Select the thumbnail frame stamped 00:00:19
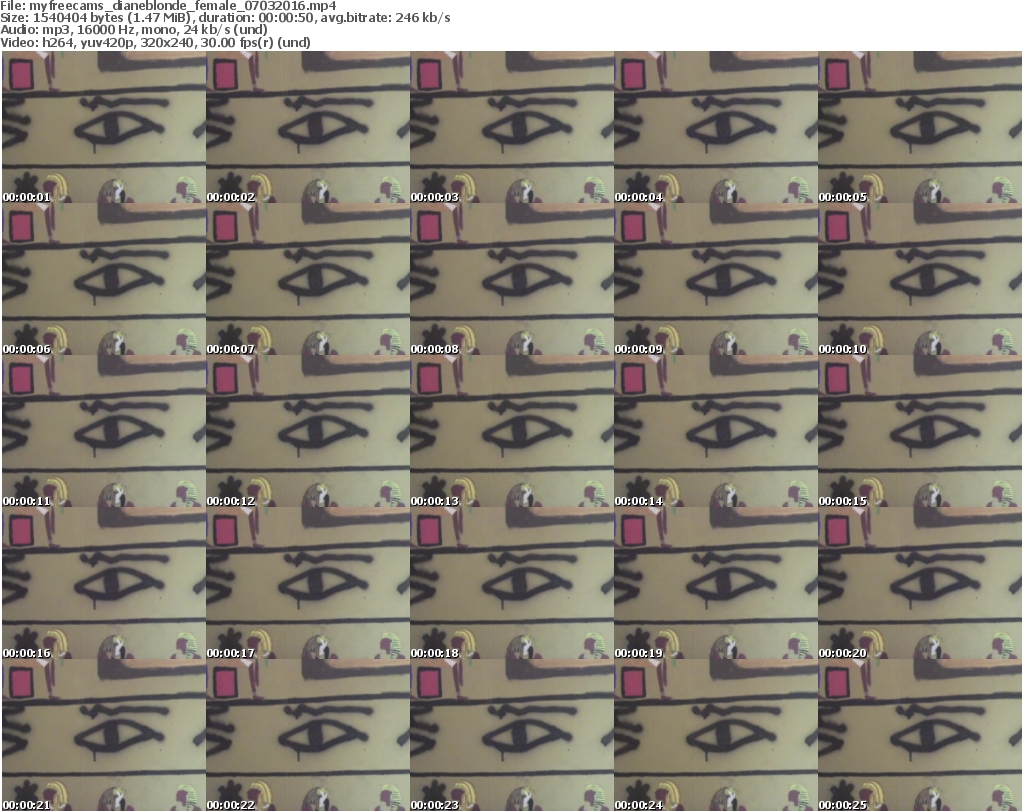 tap(716, 583)
